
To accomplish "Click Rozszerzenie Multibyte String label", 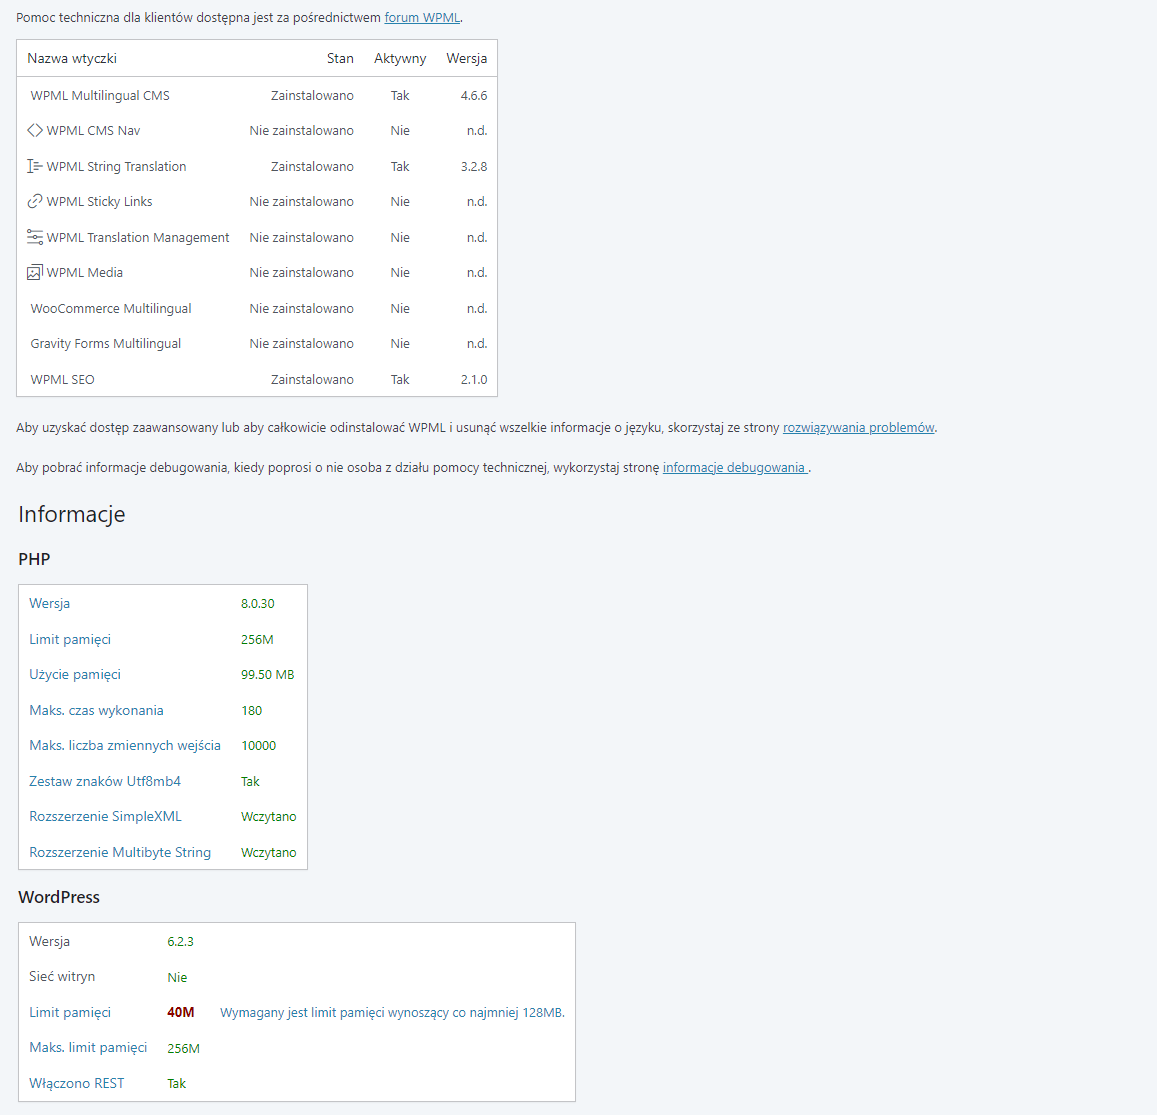I will 120,852.
